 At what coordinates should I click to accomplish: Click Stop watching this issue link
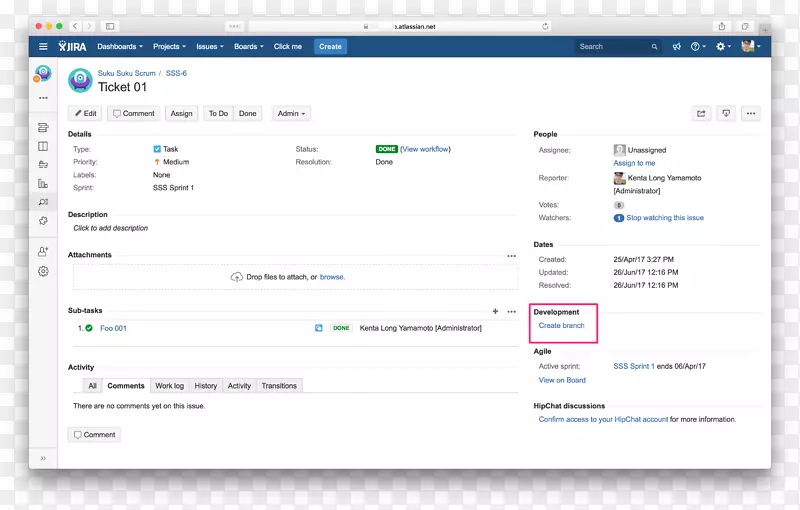coord(665,218)
